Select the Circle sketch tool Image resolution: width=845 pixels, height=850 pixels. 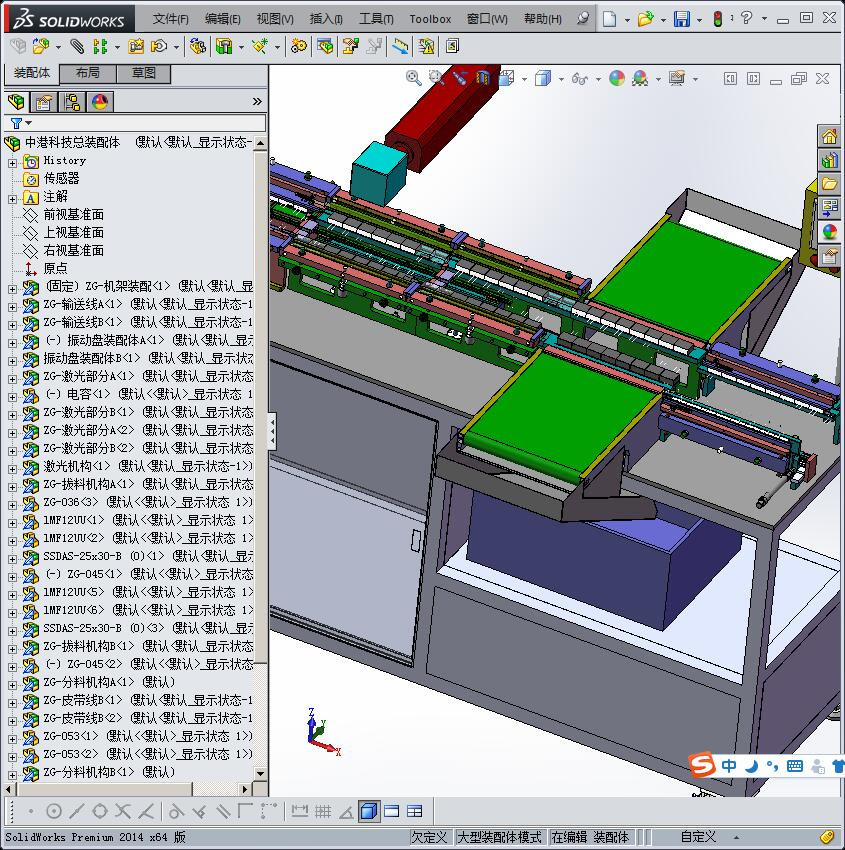click(55, 811)
